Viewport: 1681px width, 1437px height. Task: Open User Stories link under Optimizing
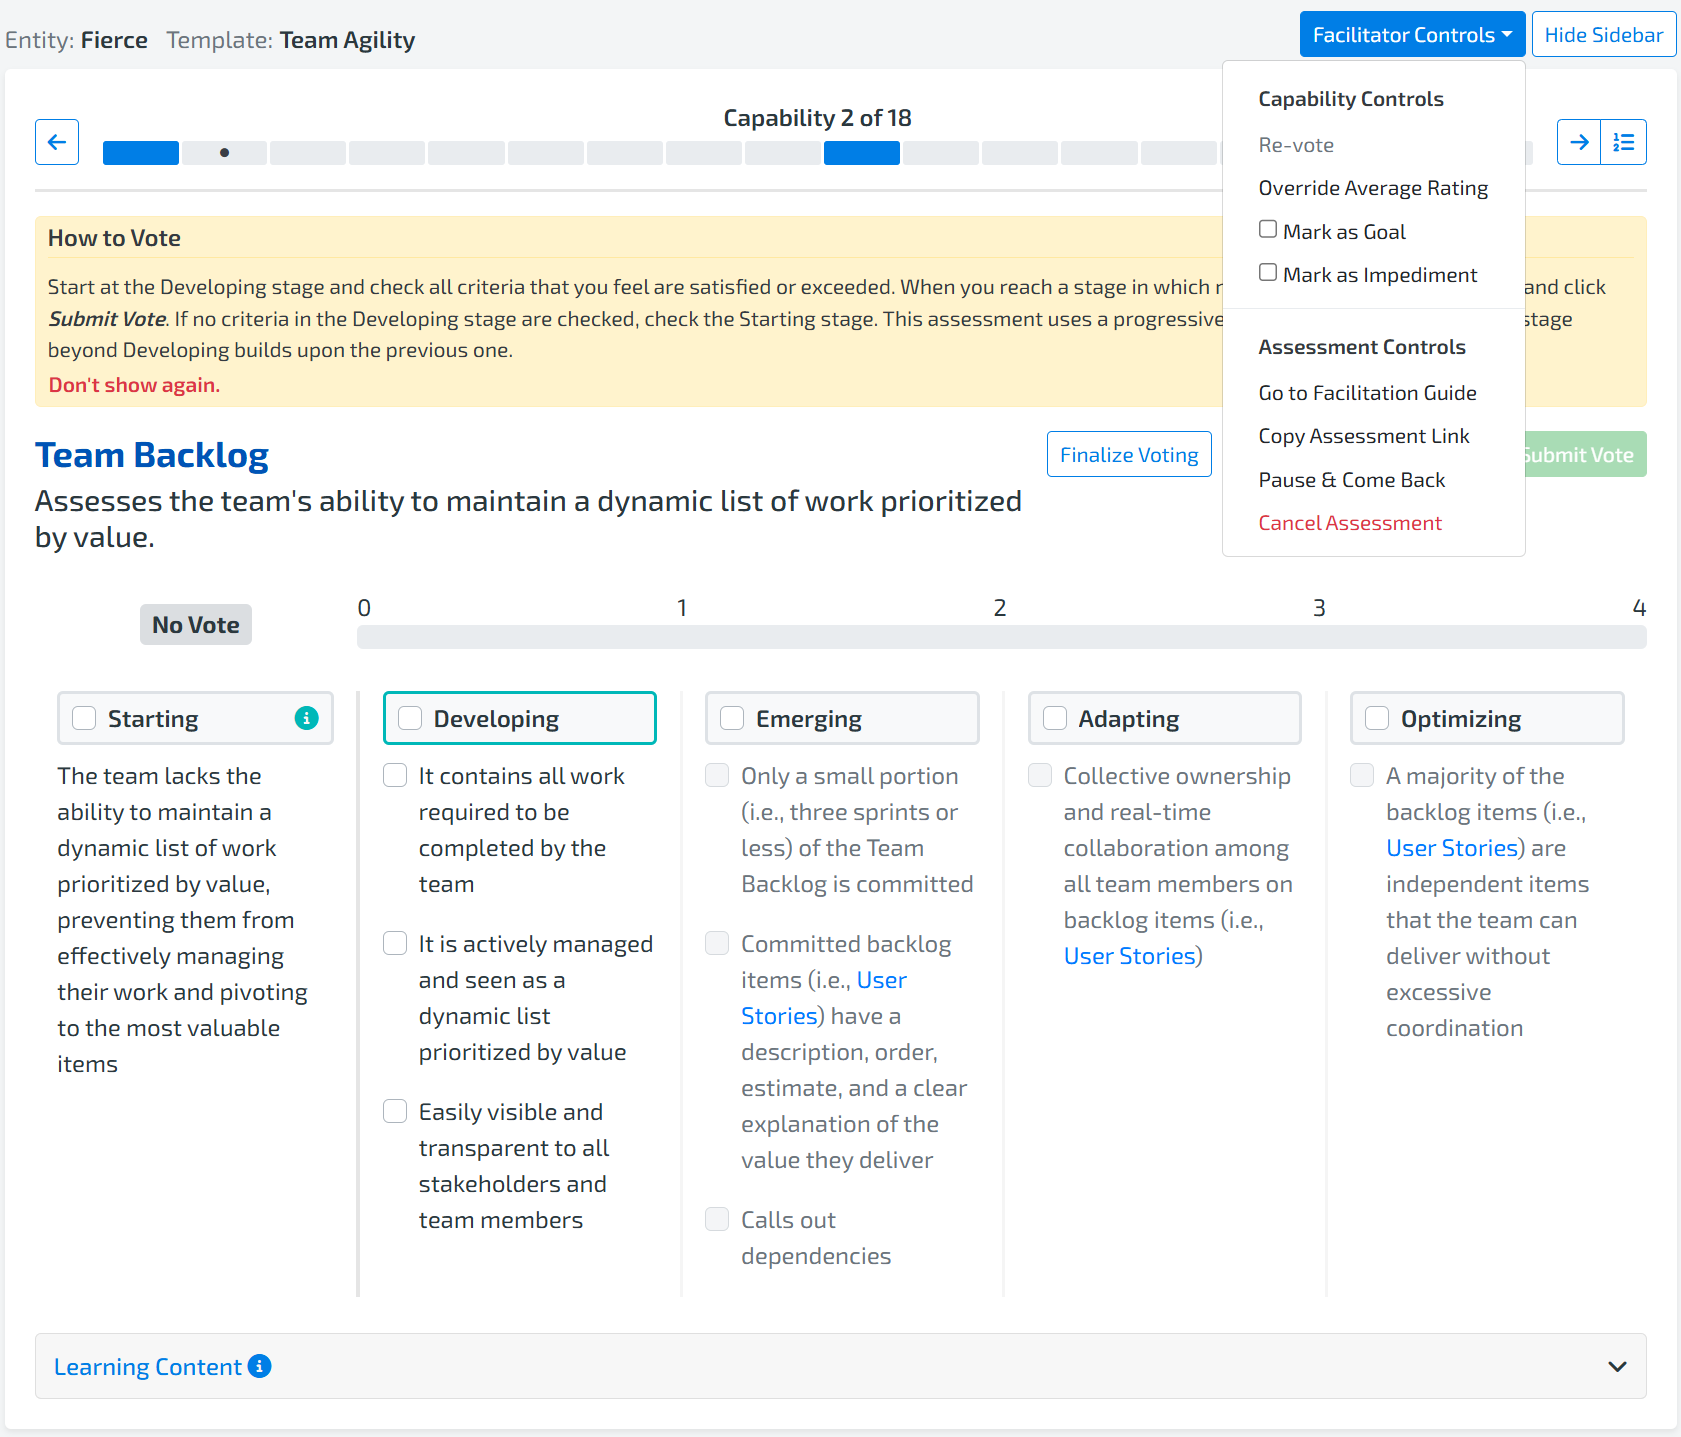click(x=1452, y=848)
